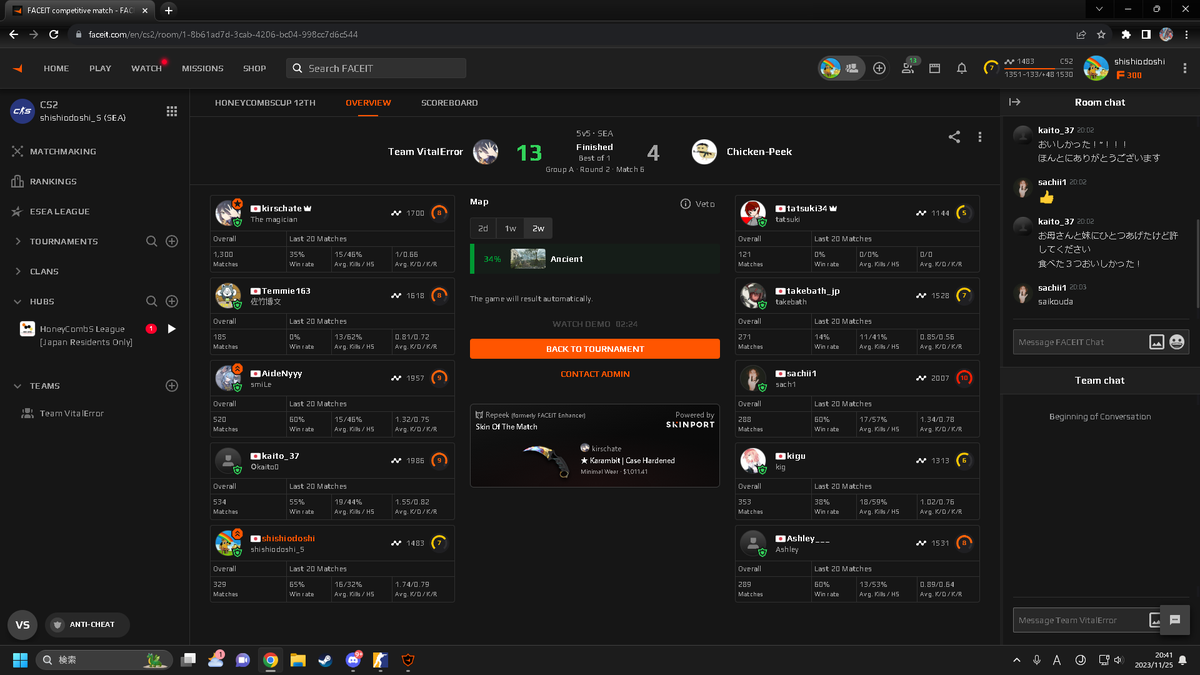Screen dimensions: 1200x675
Task: Expand the Clans sidebar section
Action: (x=18, y=271)
